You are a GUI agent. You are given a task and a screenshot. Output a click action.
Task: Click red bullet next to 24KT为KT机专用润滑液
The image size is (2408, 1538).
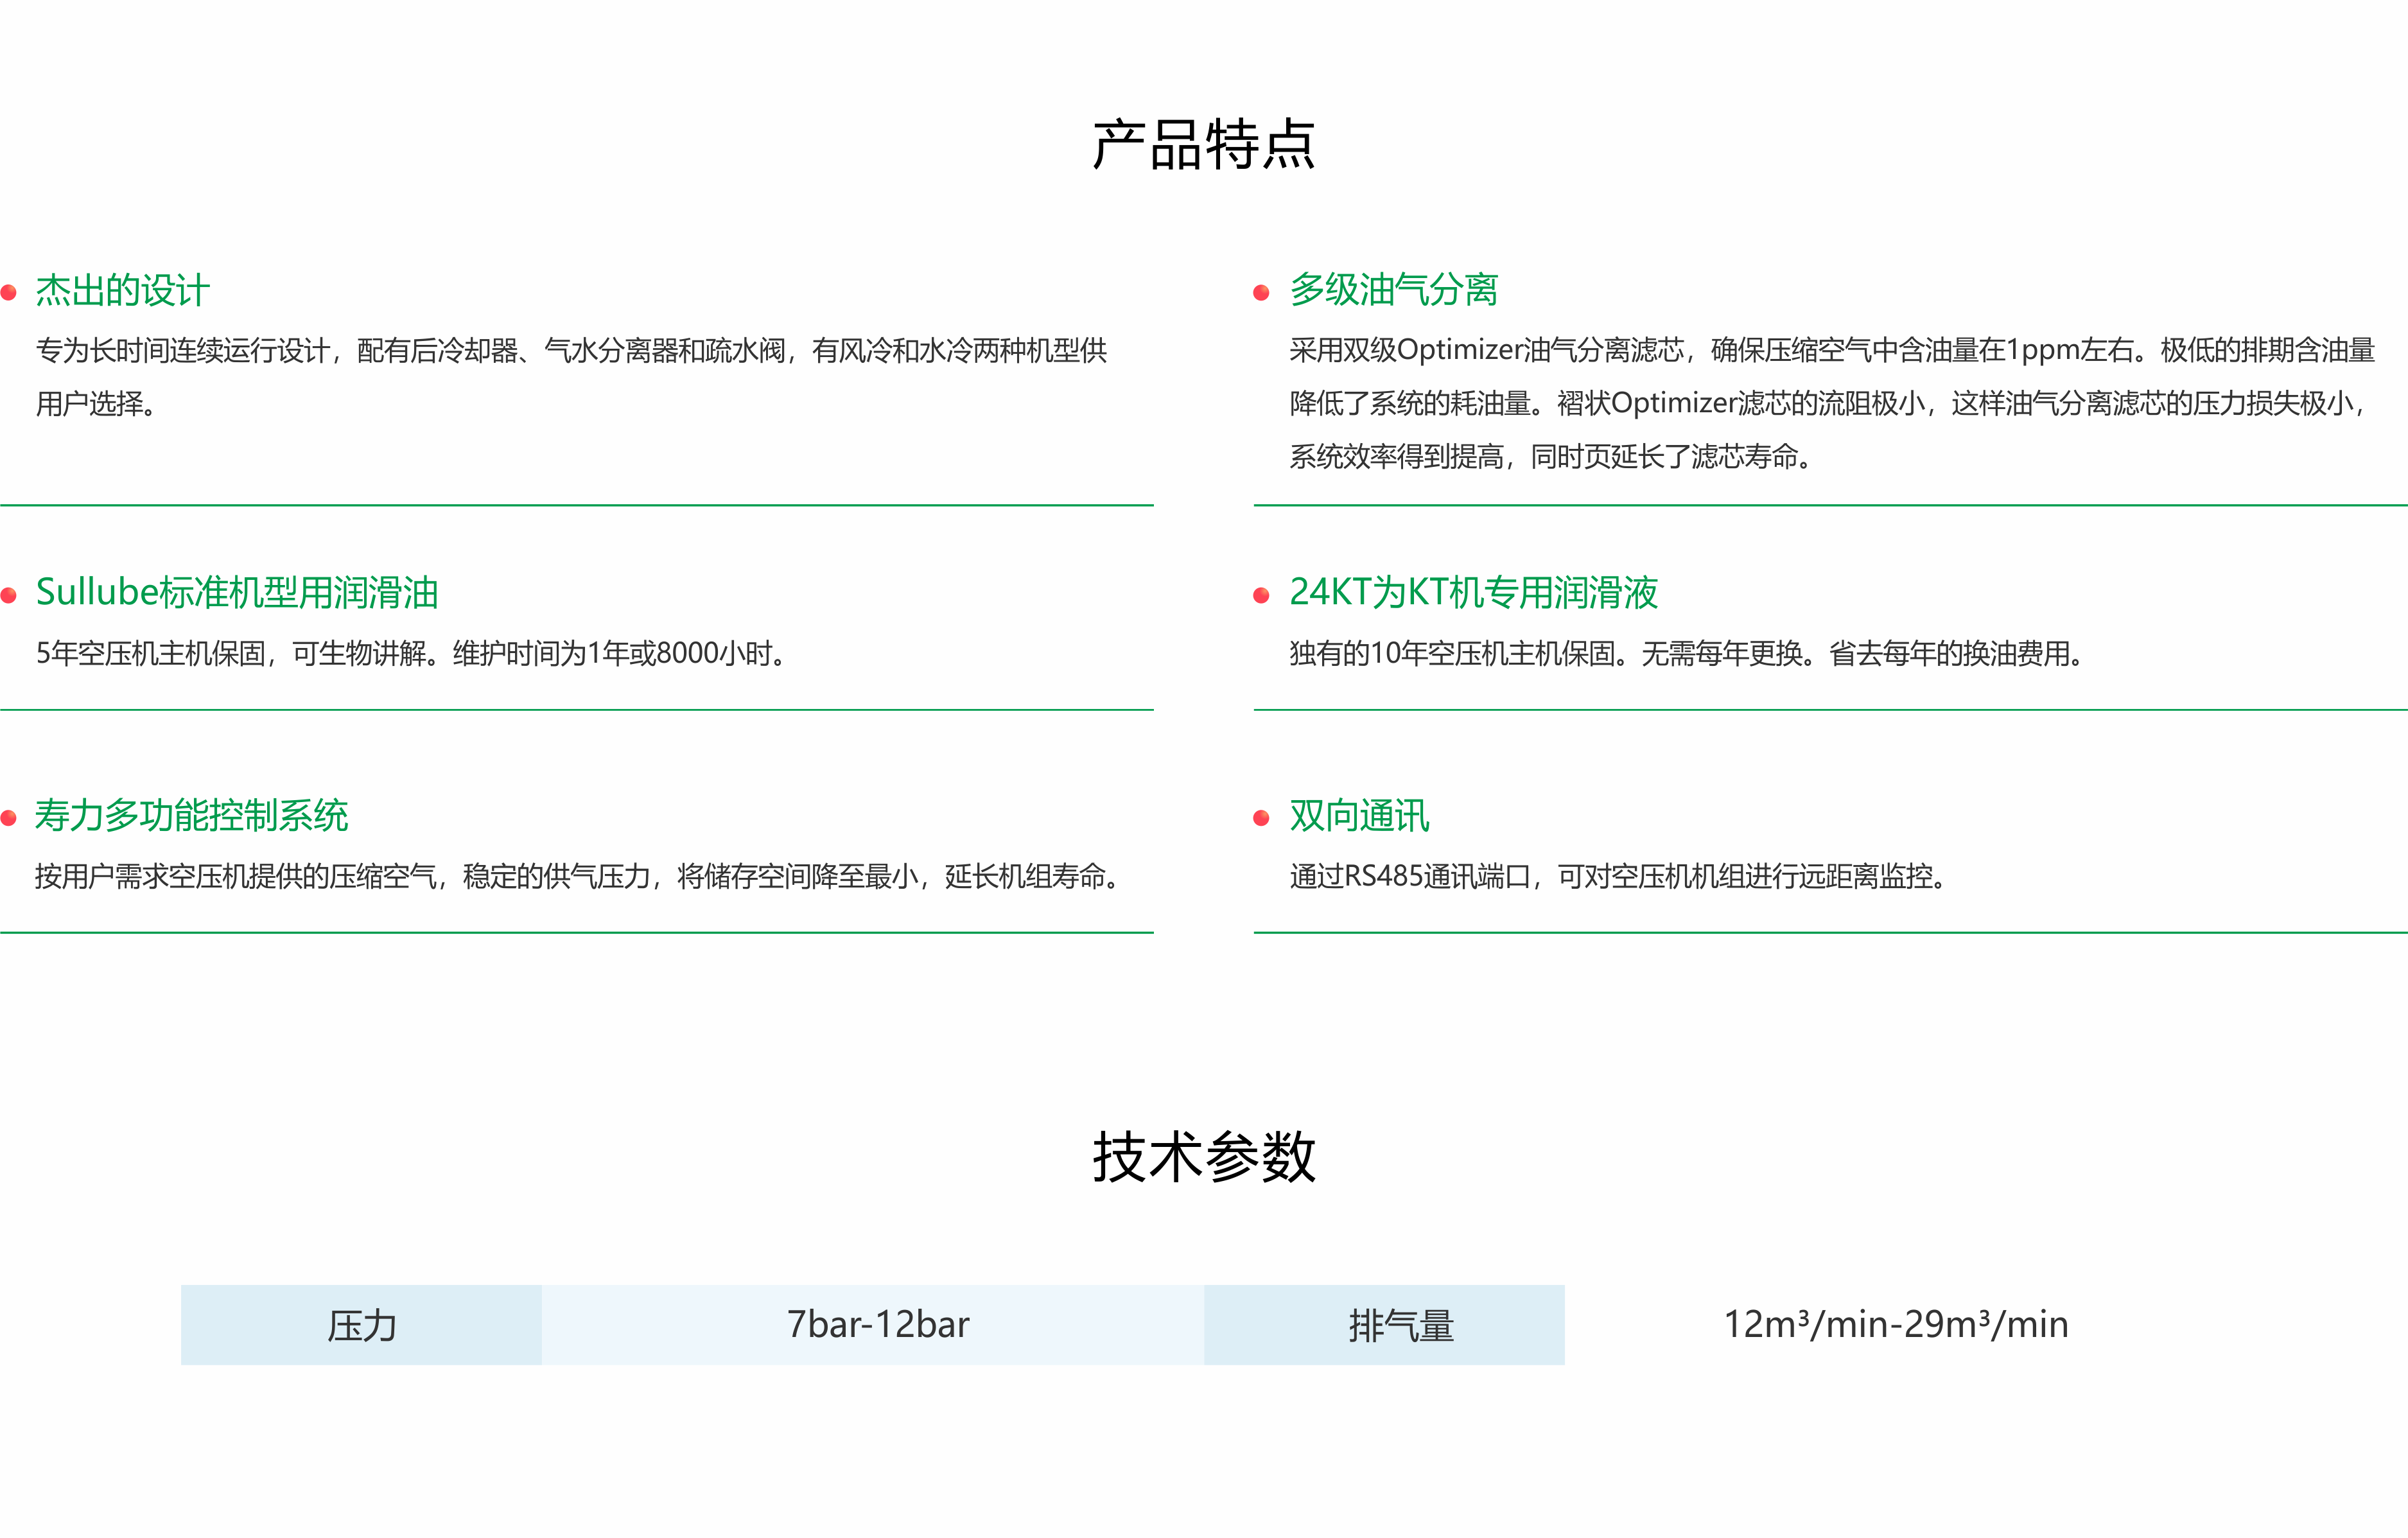pyautogui.click(x=1261, y=596)
